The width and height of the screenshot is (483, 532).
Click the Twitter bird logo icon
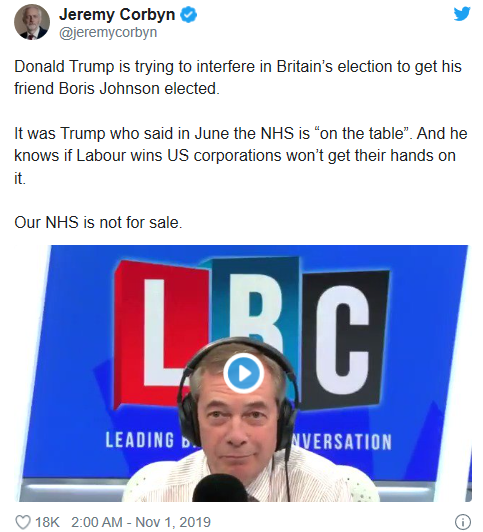point(462,14)
